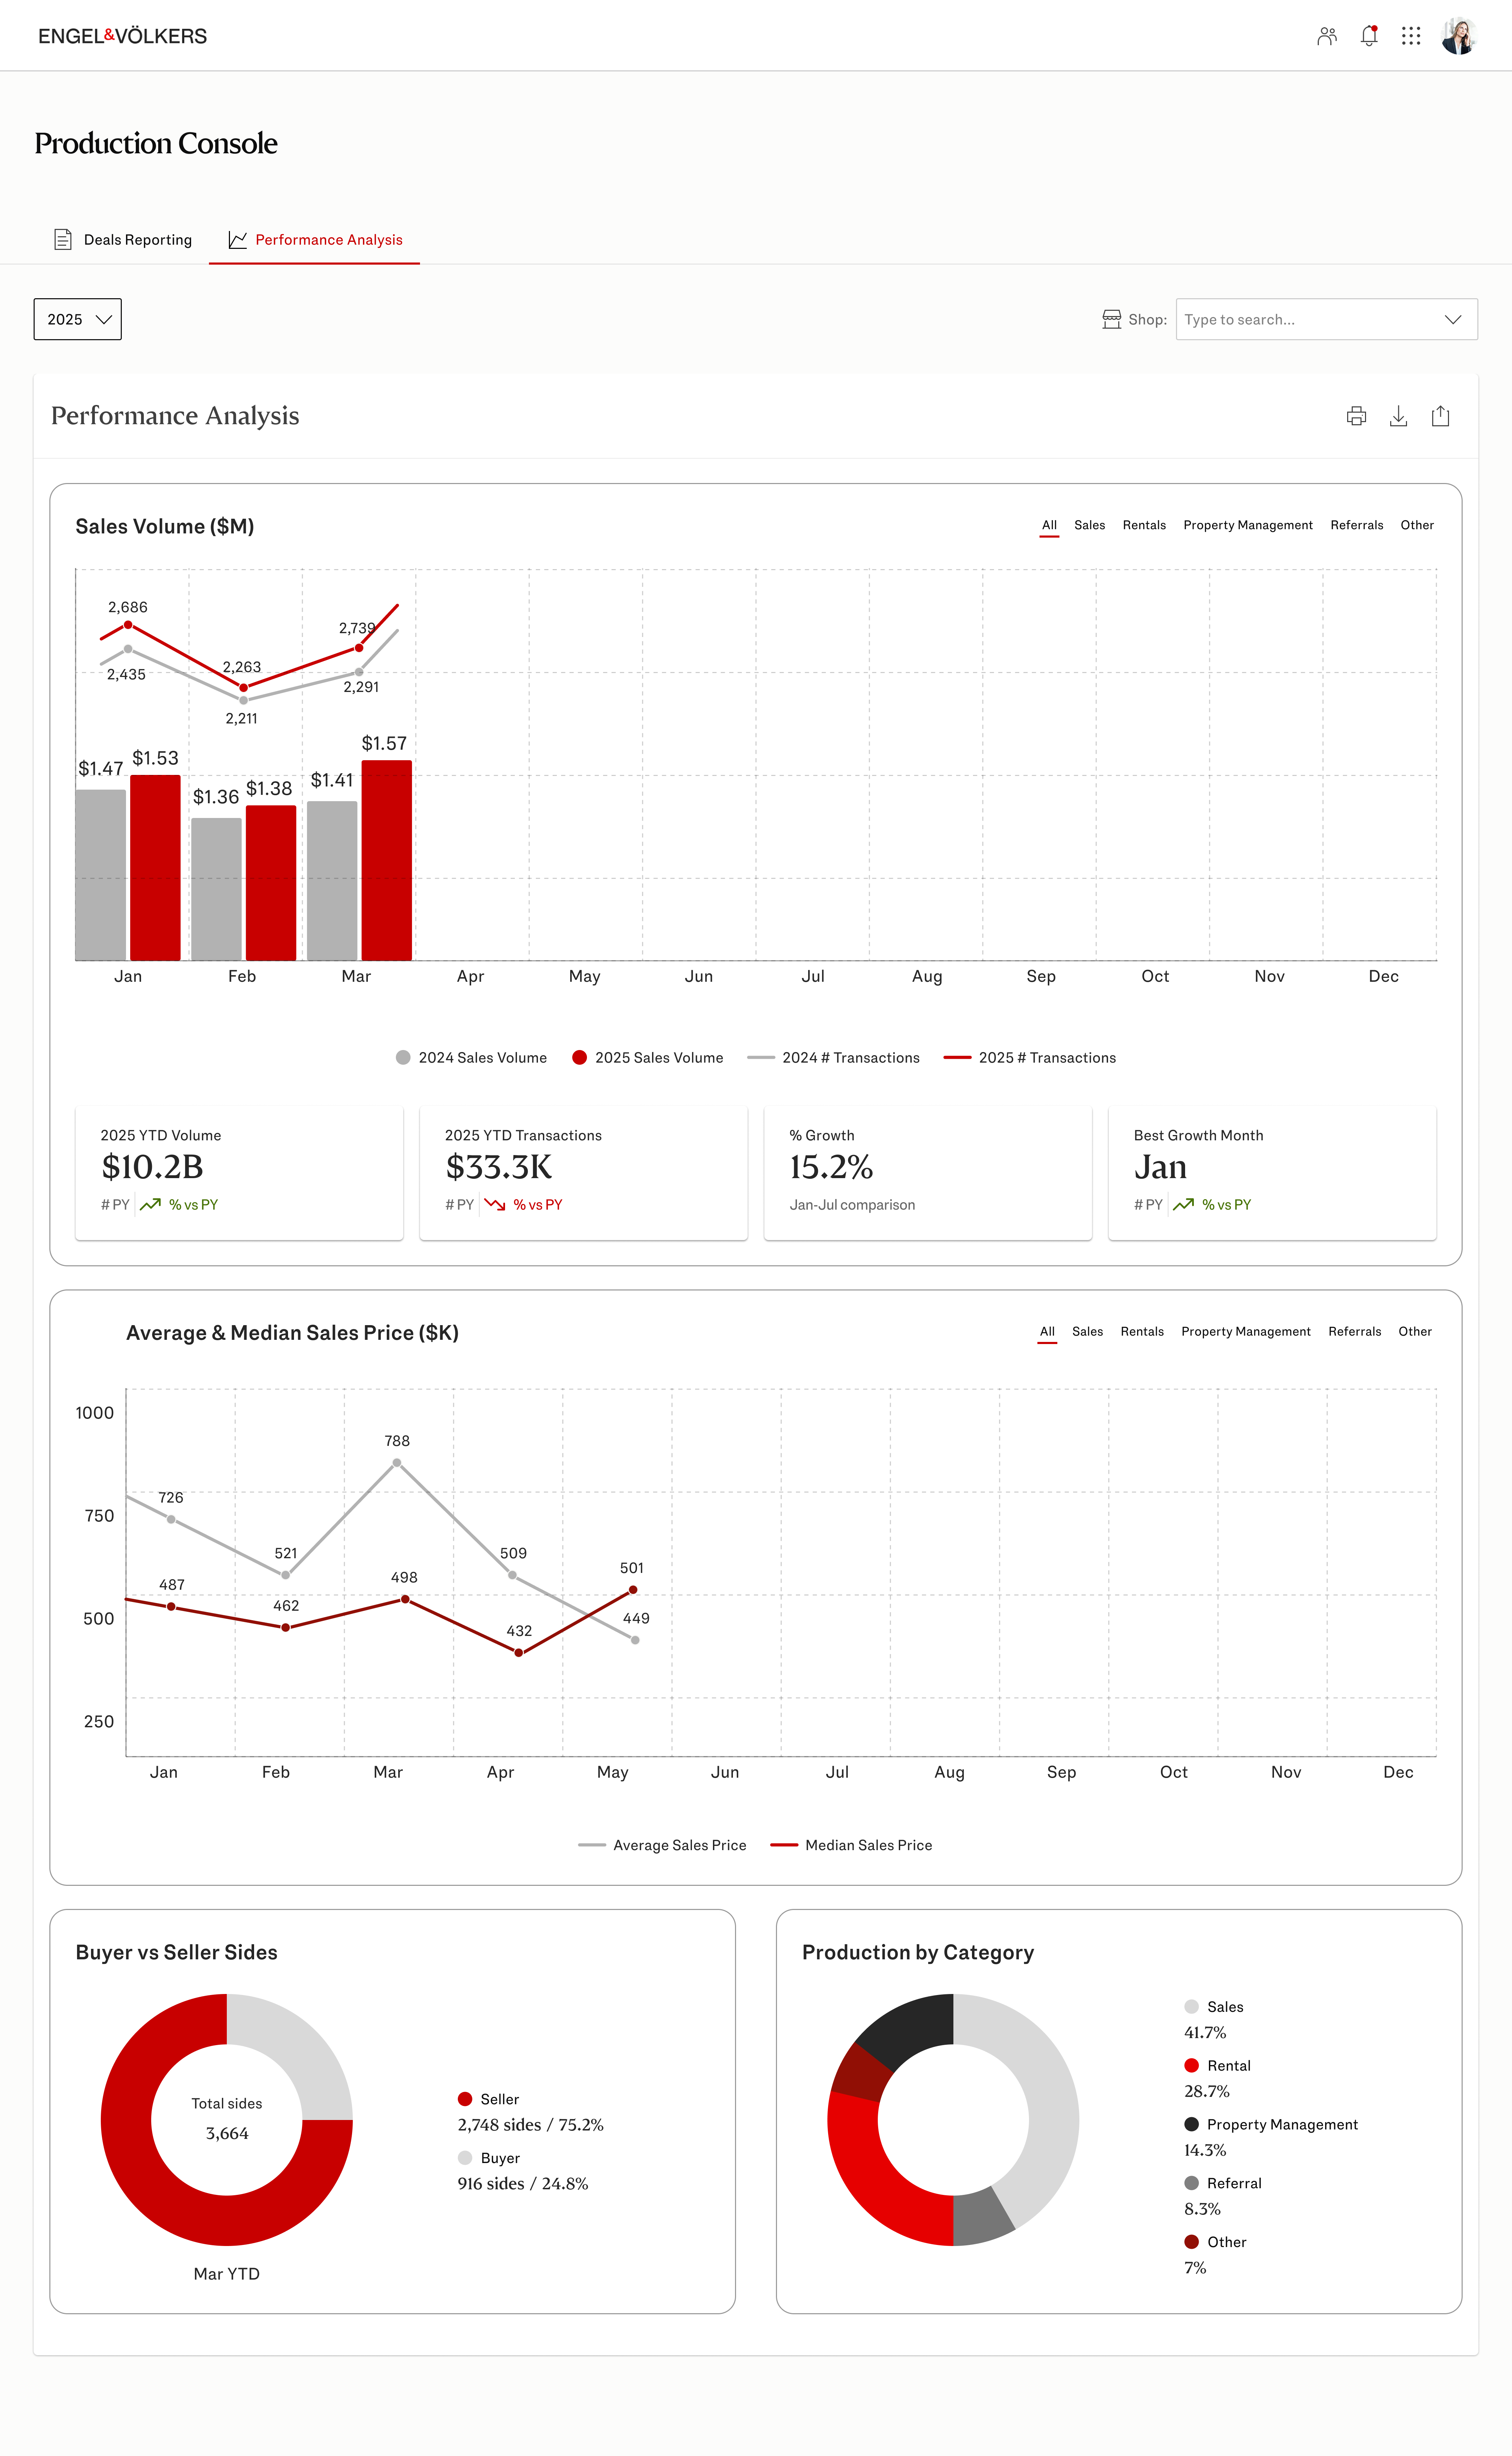Select Property Management filter in Sales Volume chart
1512x2456 pixels.
tap(1248, 525)
